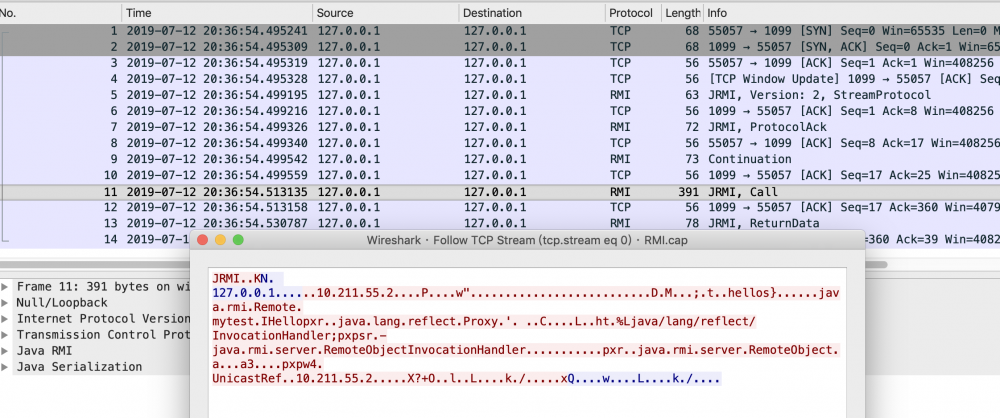Select packet 13 JRMI ReturnData row
Screen dimensions: 1000x418
point(500,223)
